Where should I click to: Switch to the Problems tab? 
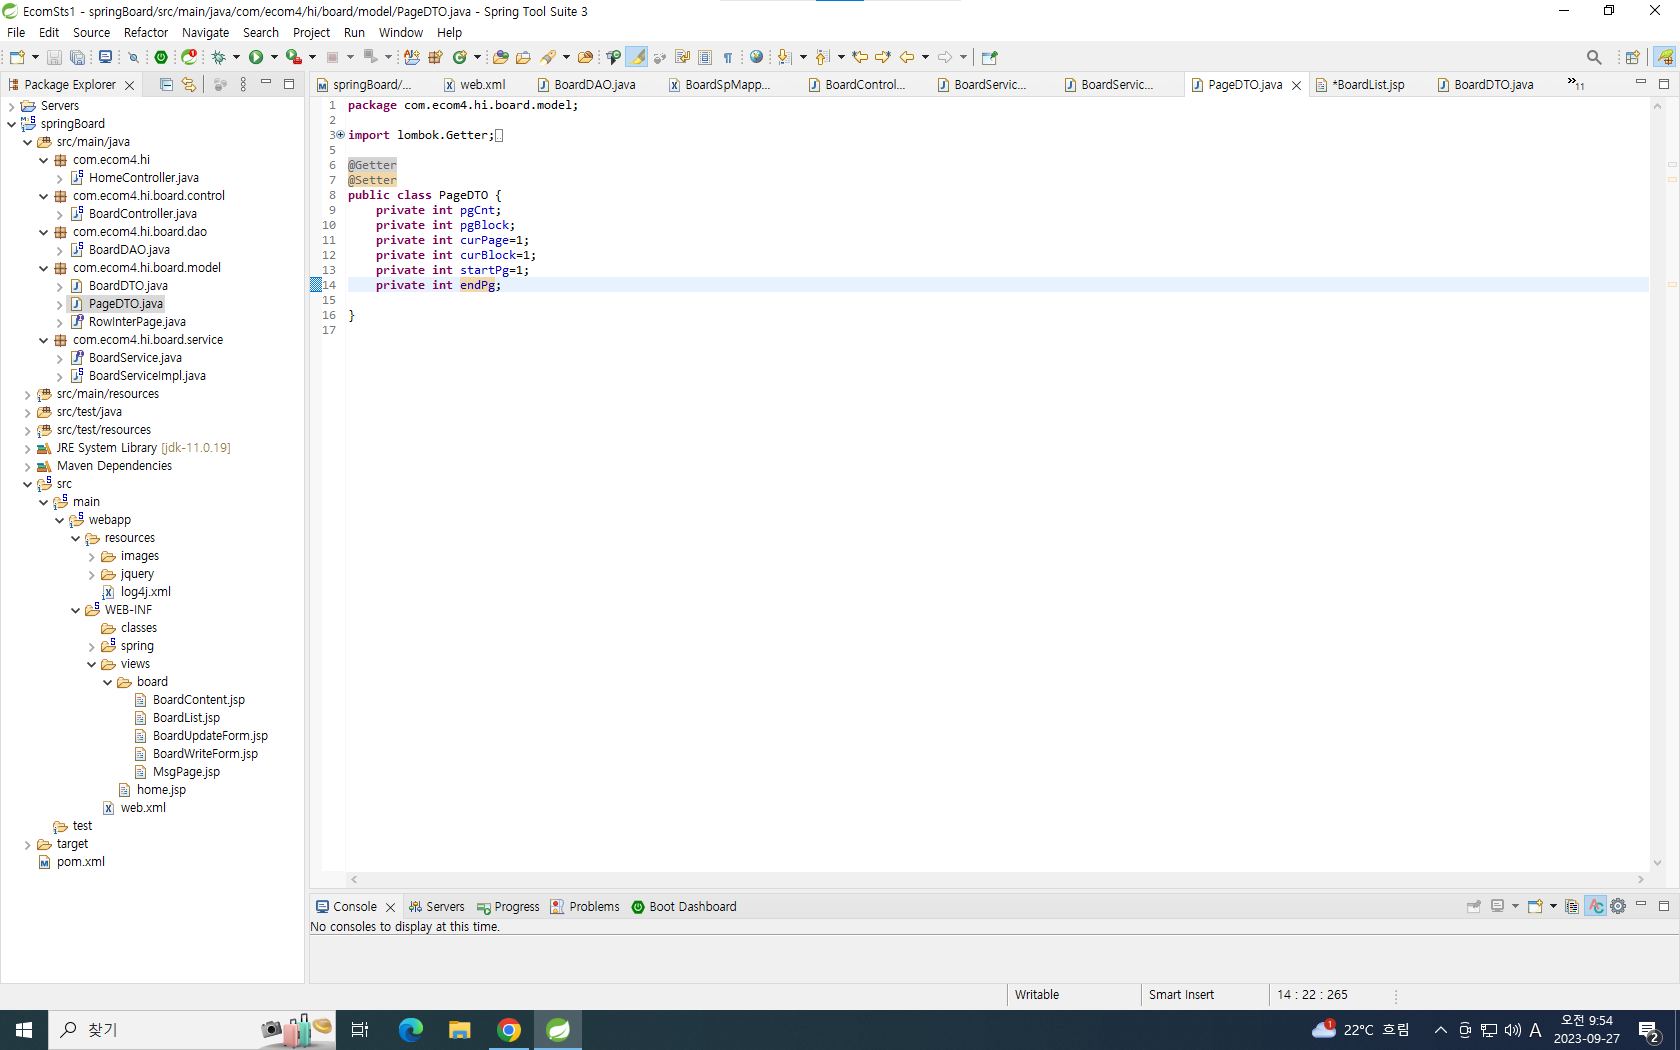[x=585, y=907]
